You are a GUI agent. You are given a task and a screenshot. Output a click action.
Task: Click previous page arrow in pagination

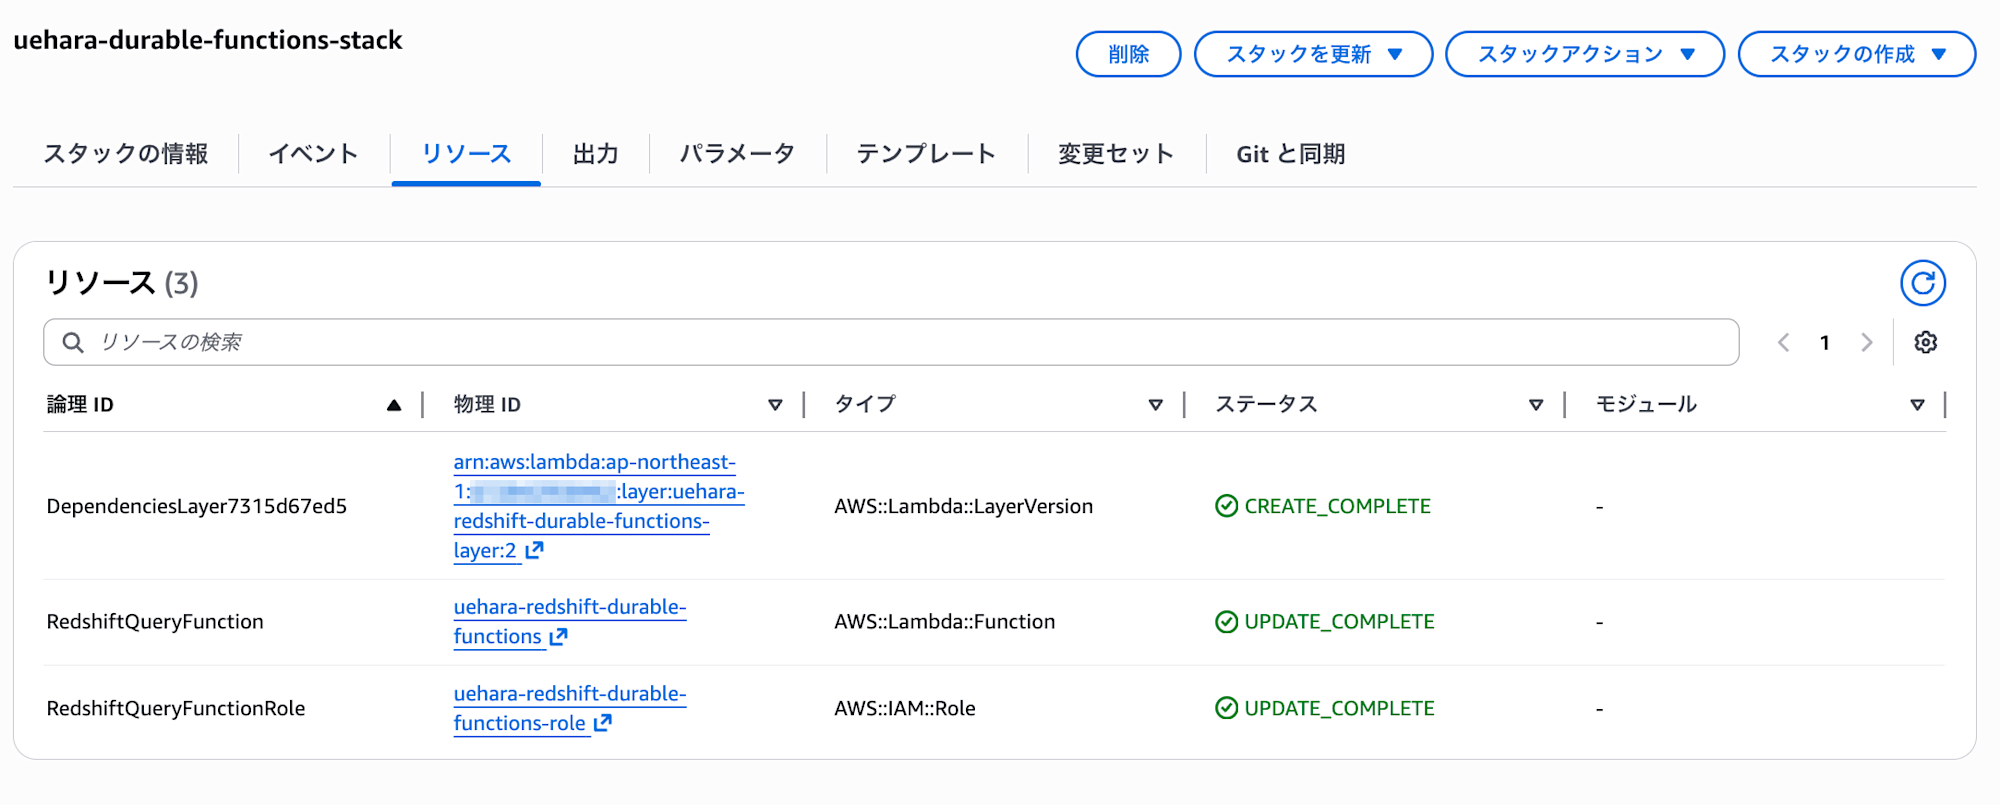click(1783, 343)
